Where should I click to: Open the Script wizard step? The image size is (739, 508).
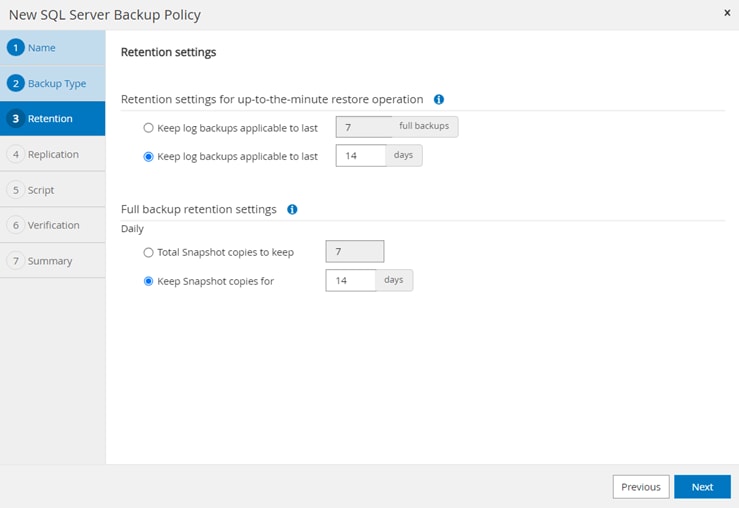[x=53, y=190]
